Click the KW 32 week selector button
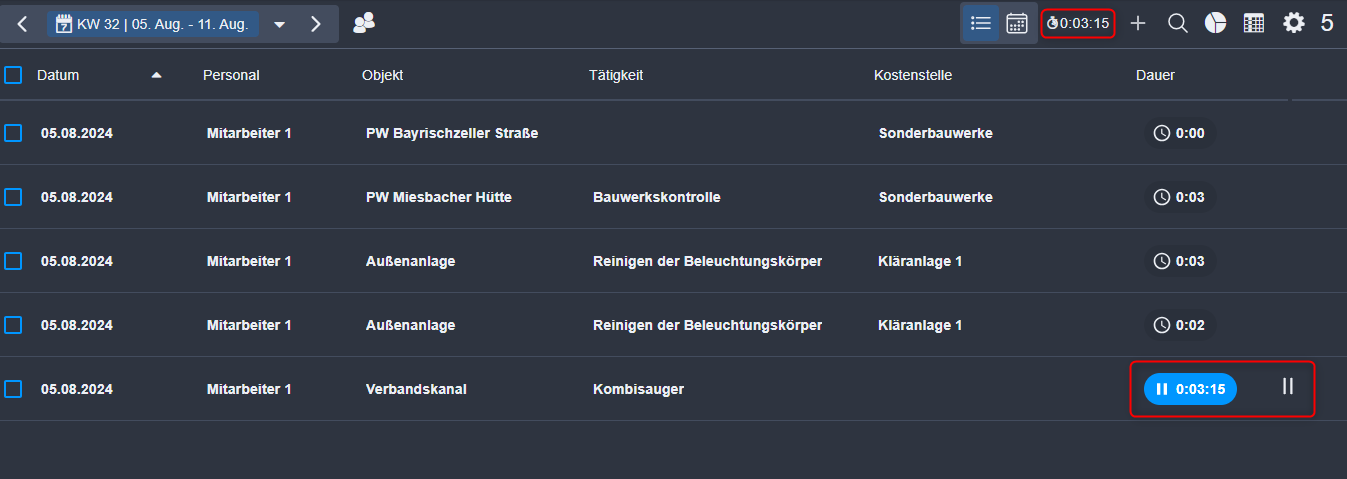This screenshot has height=479, width=1347. click(x=153, y=24)
